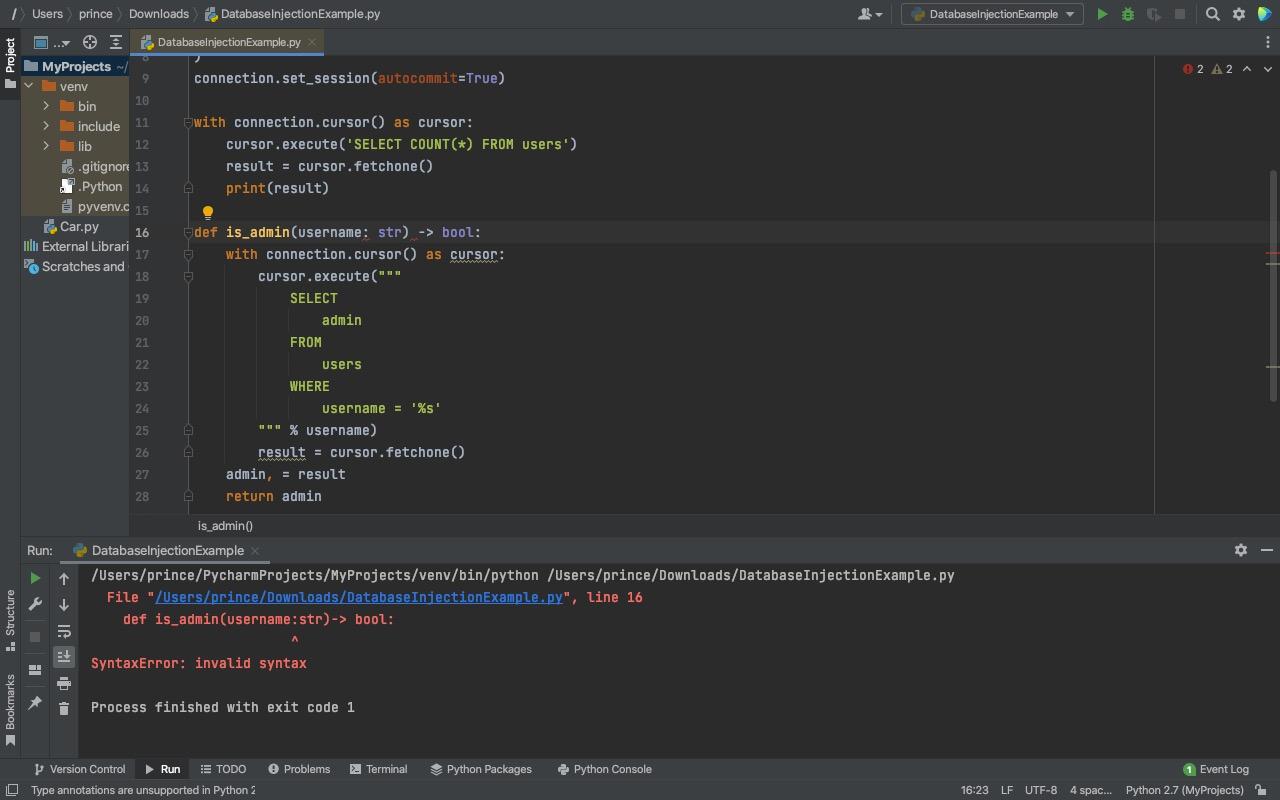Image resolution: width=1280 pixels, height=800 pixels.
Task: Open the Problems tool tab
Action: point(299,769)
